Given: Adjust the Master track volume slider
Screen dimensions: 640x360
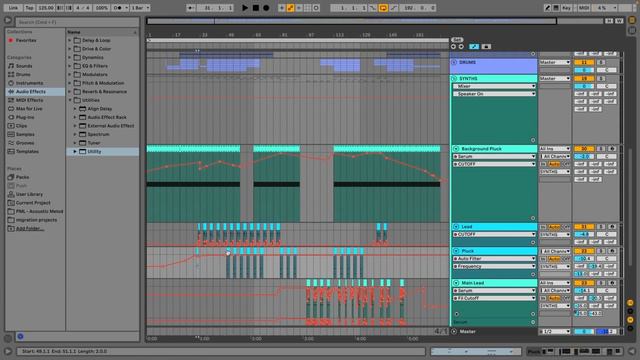Looking at the screenshot, I should point(584,331).
